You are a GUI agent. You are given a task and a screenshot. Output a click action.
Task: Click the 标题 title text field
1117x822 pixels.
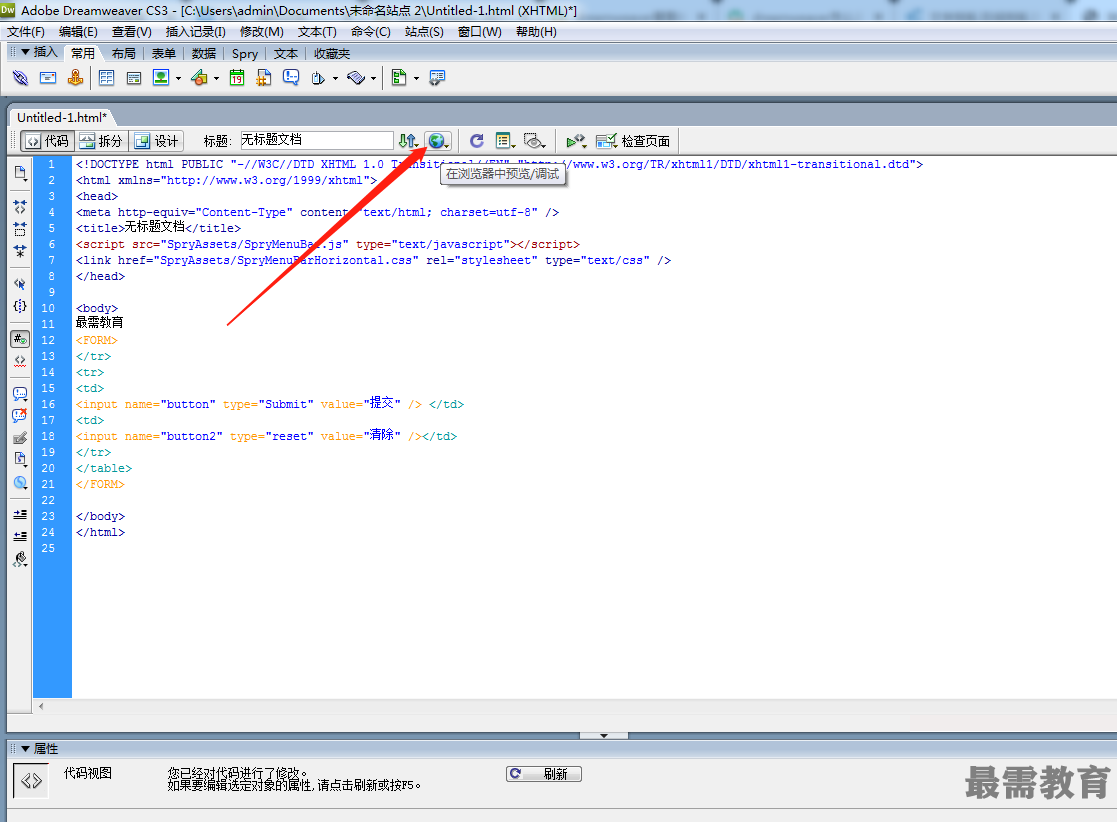316,140
